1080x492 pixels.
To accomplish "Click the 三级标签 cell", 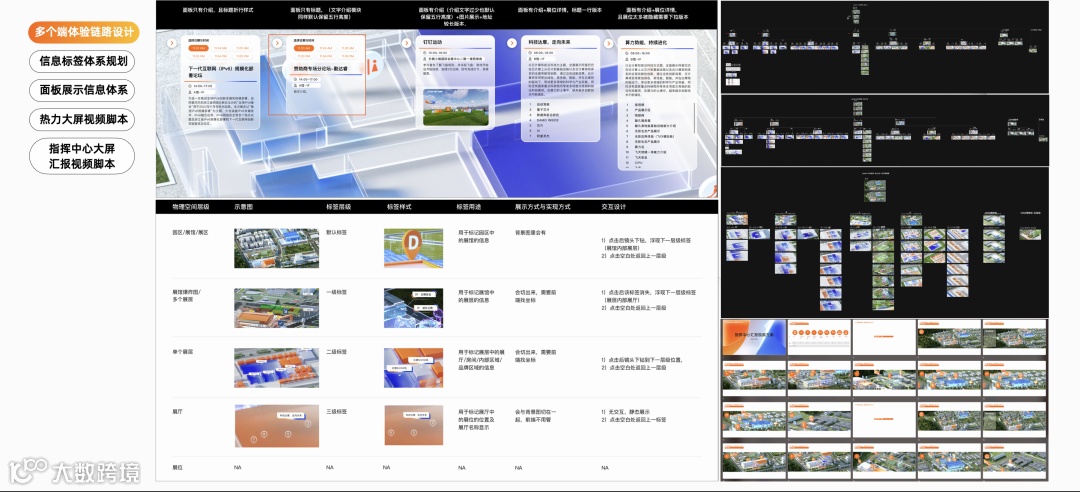I will pos(336,411).
